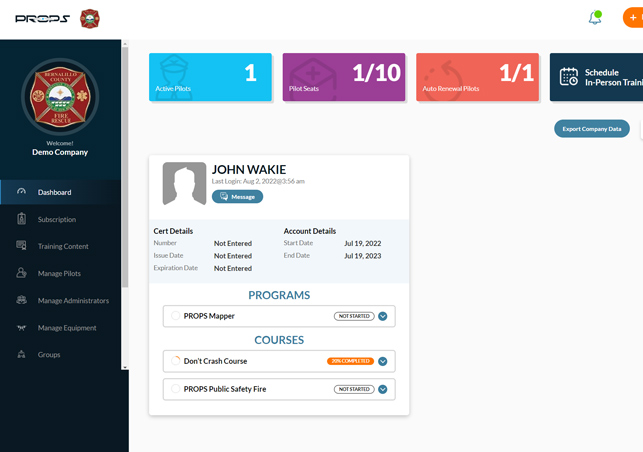Viewport: 643px width, 452px height.
Task: Message John Wakie
Action: tap(237, 197)
